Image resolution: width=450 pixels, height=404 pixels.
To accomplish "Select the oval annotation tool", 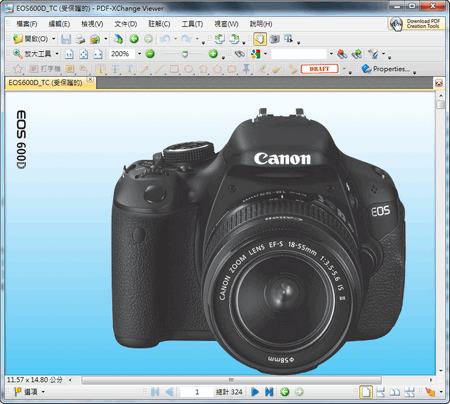I will click(x=188, y=69).
